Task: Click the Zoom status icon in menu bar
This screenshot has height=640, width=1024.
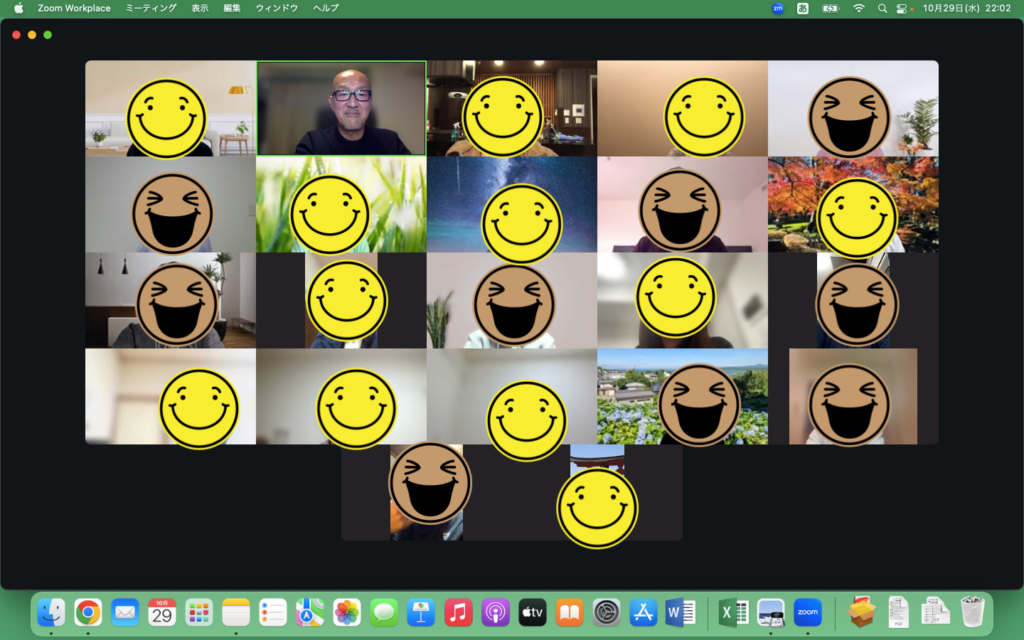Action: tap(778, 8)
